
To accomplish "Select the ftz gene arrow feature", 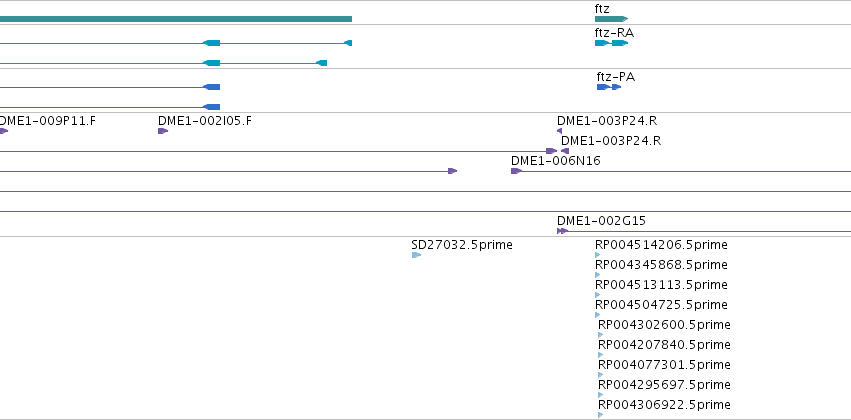I will click(x=611, y=19).
